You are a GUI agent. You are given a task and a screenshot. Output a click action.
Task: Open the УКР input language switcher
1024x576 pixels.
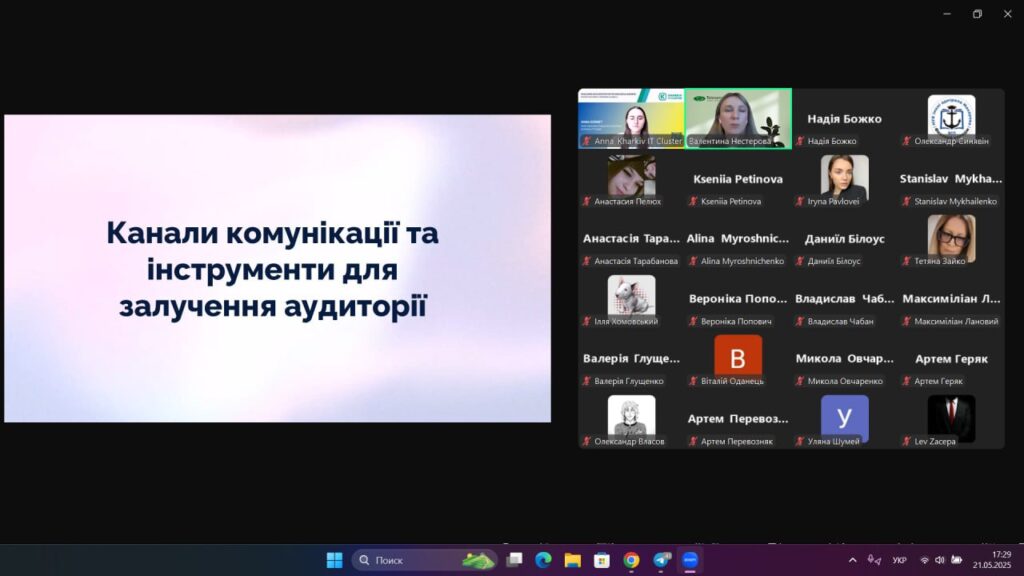pyautogui.click(x=900, y=560)
